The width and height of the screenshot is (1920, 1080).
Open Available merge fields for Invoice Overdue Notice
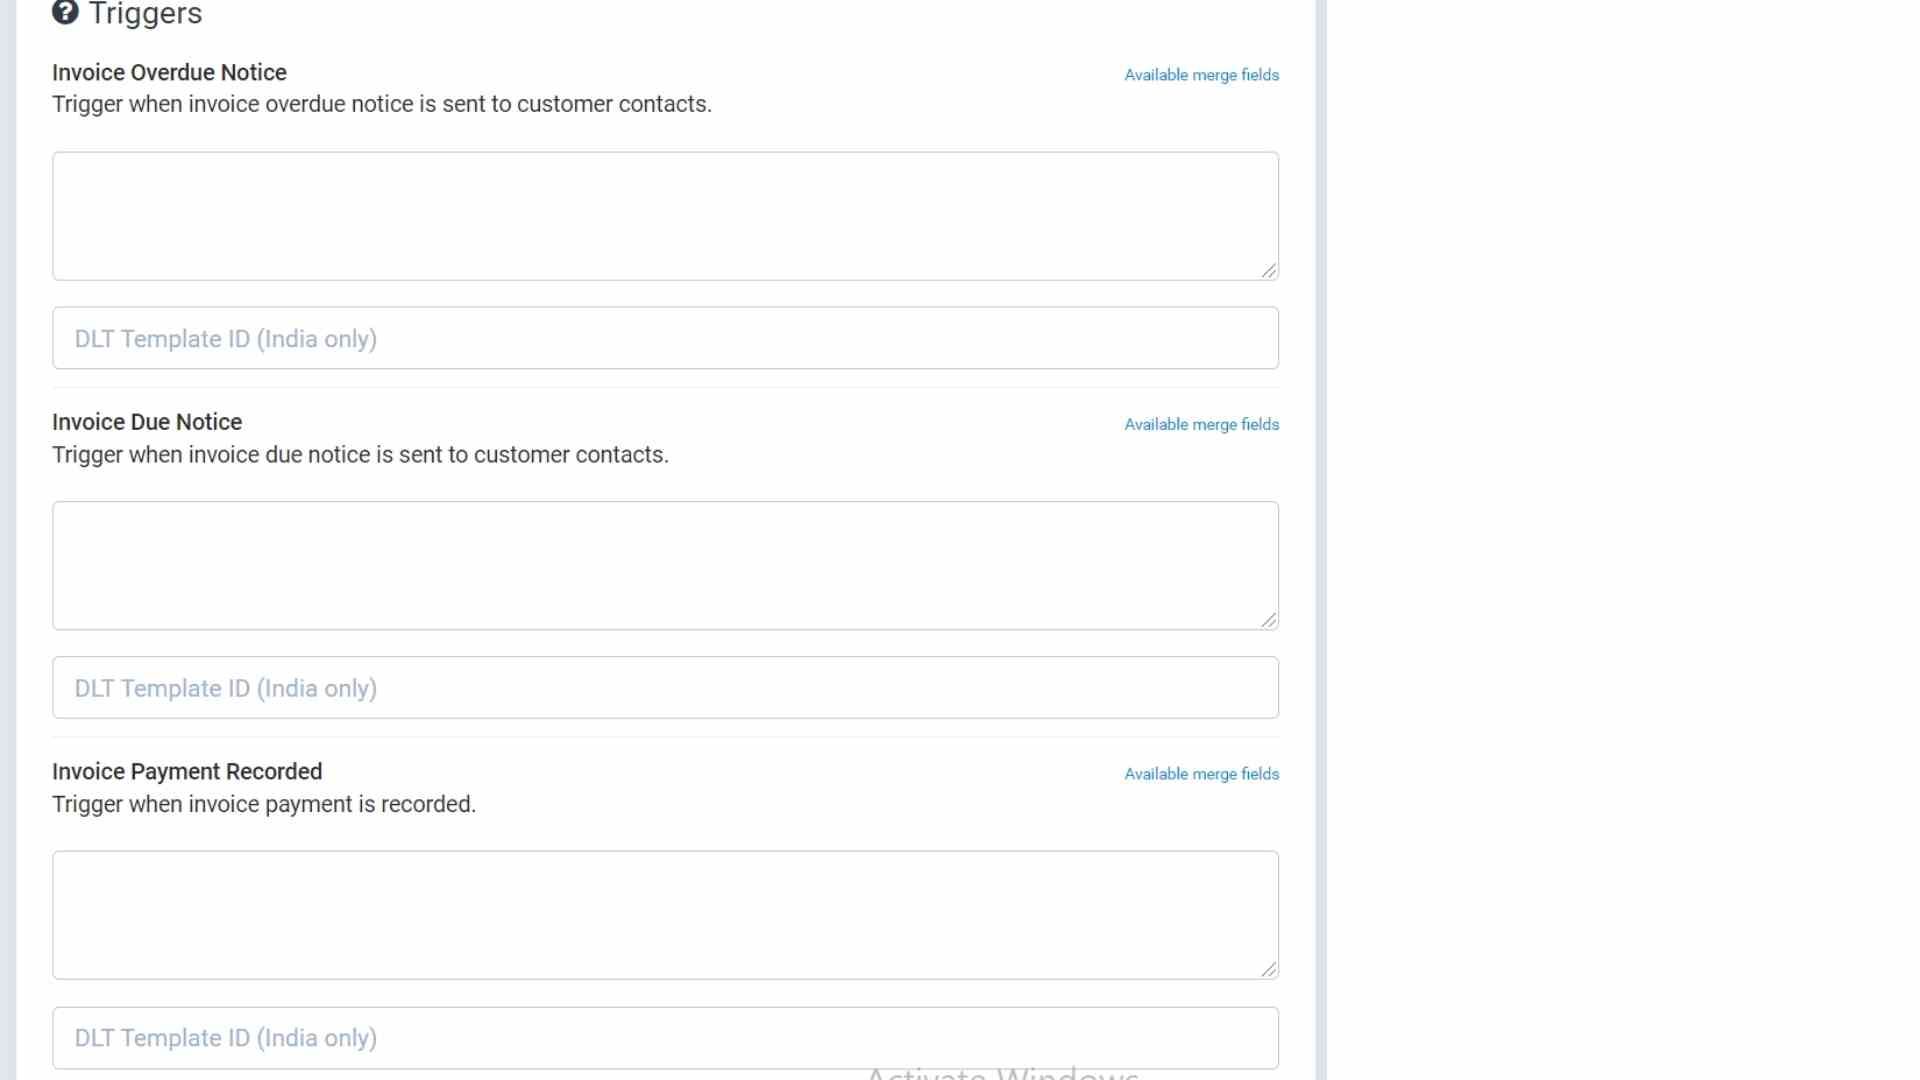1201,74
